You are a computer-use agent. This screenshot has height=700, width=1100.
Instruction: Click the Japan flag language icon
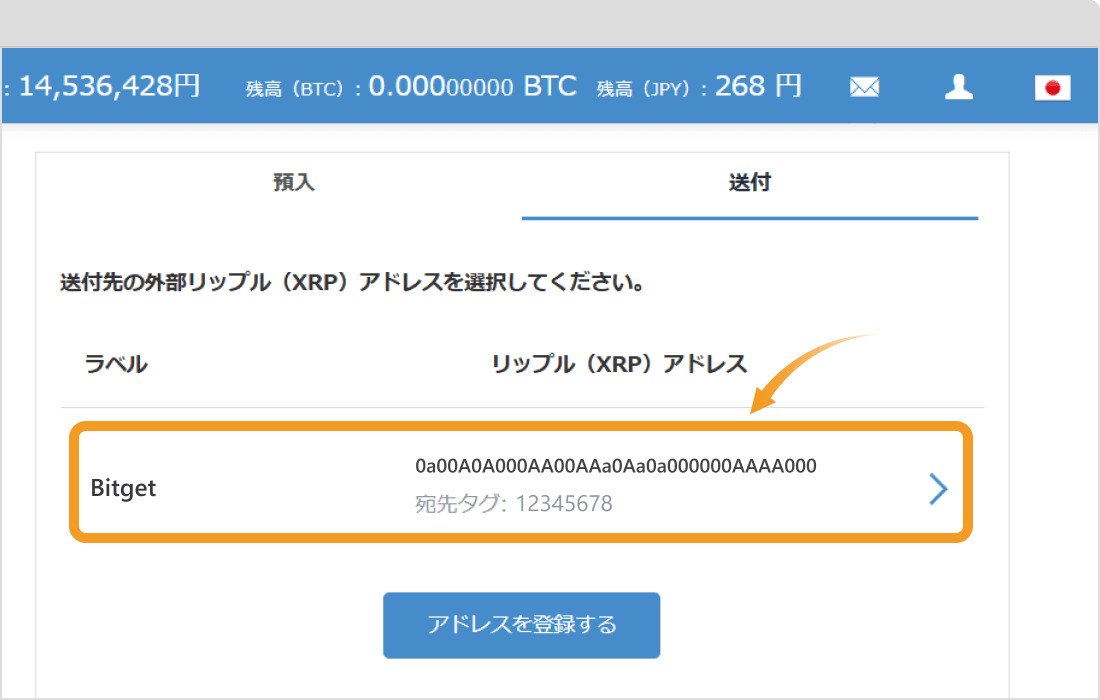(x=1052, y=88)
